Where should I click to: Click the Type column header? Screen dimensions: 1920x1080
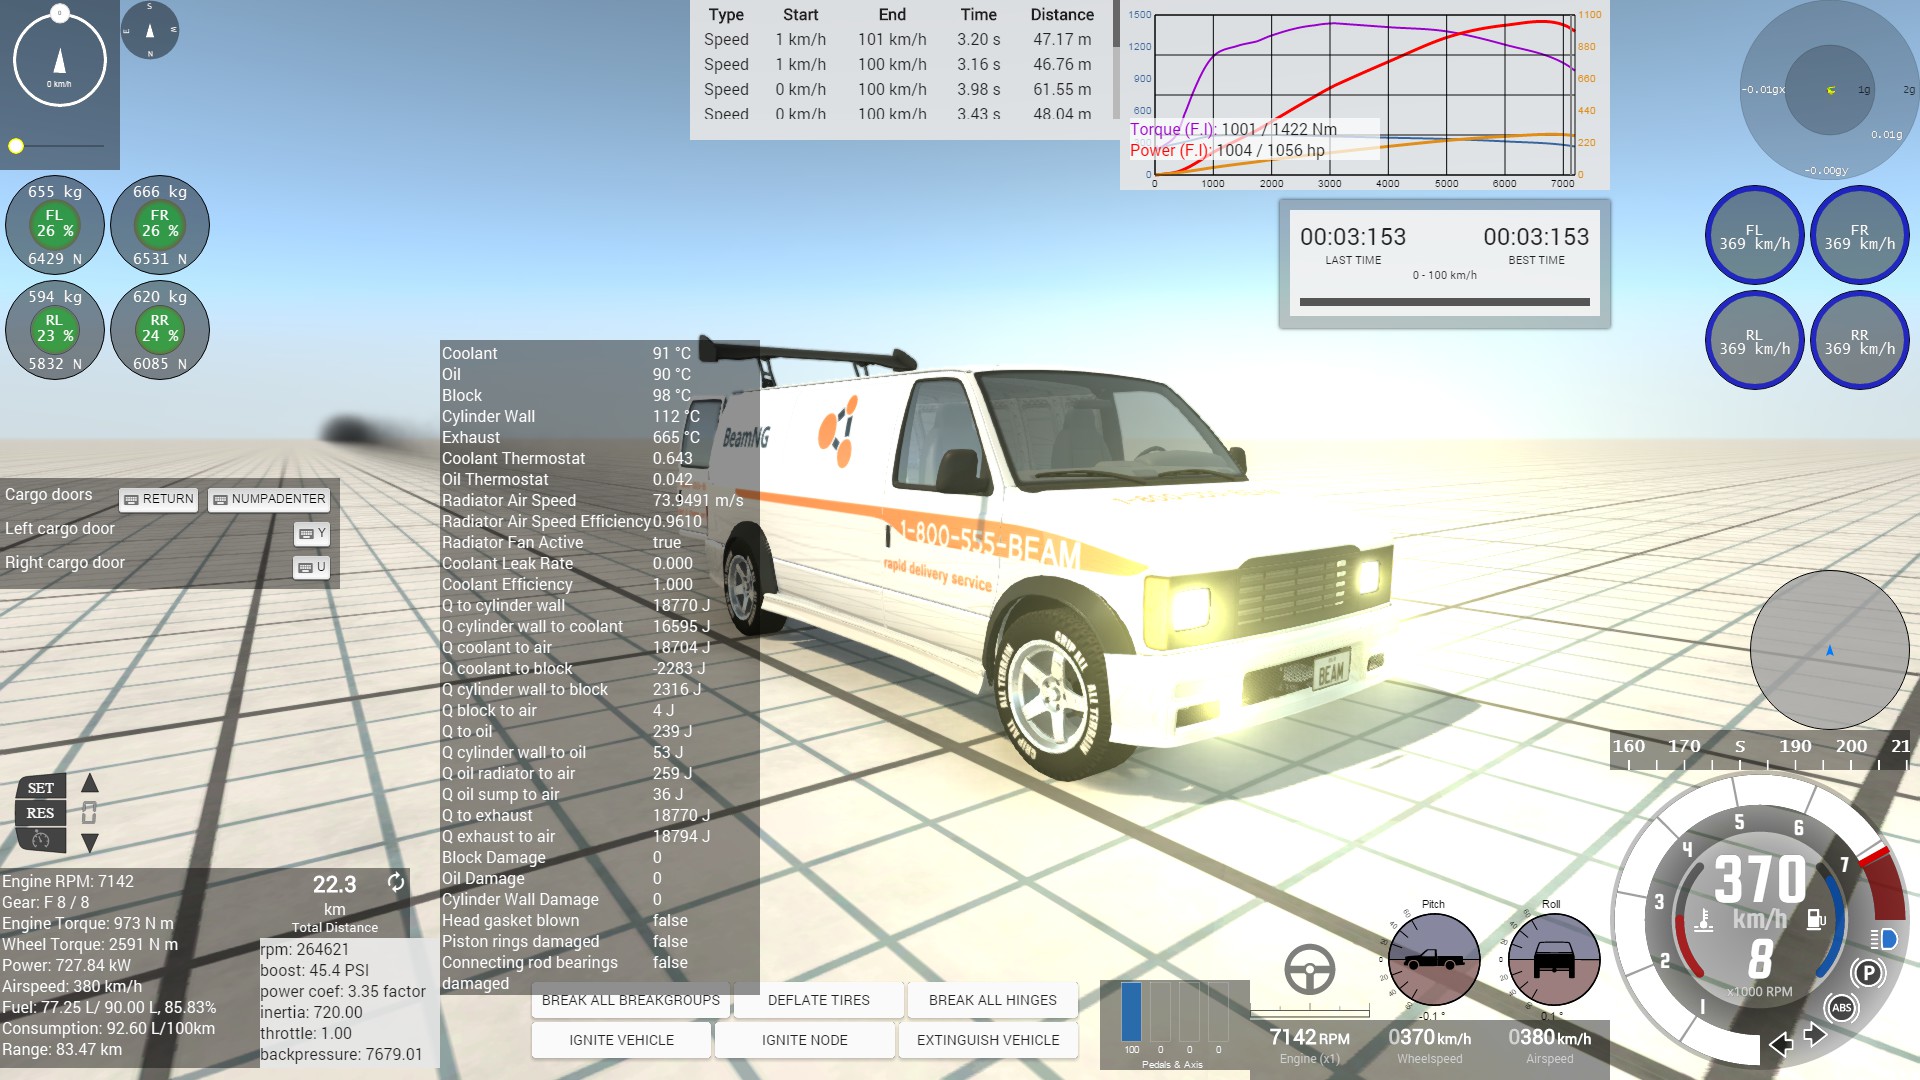[726, 15]
